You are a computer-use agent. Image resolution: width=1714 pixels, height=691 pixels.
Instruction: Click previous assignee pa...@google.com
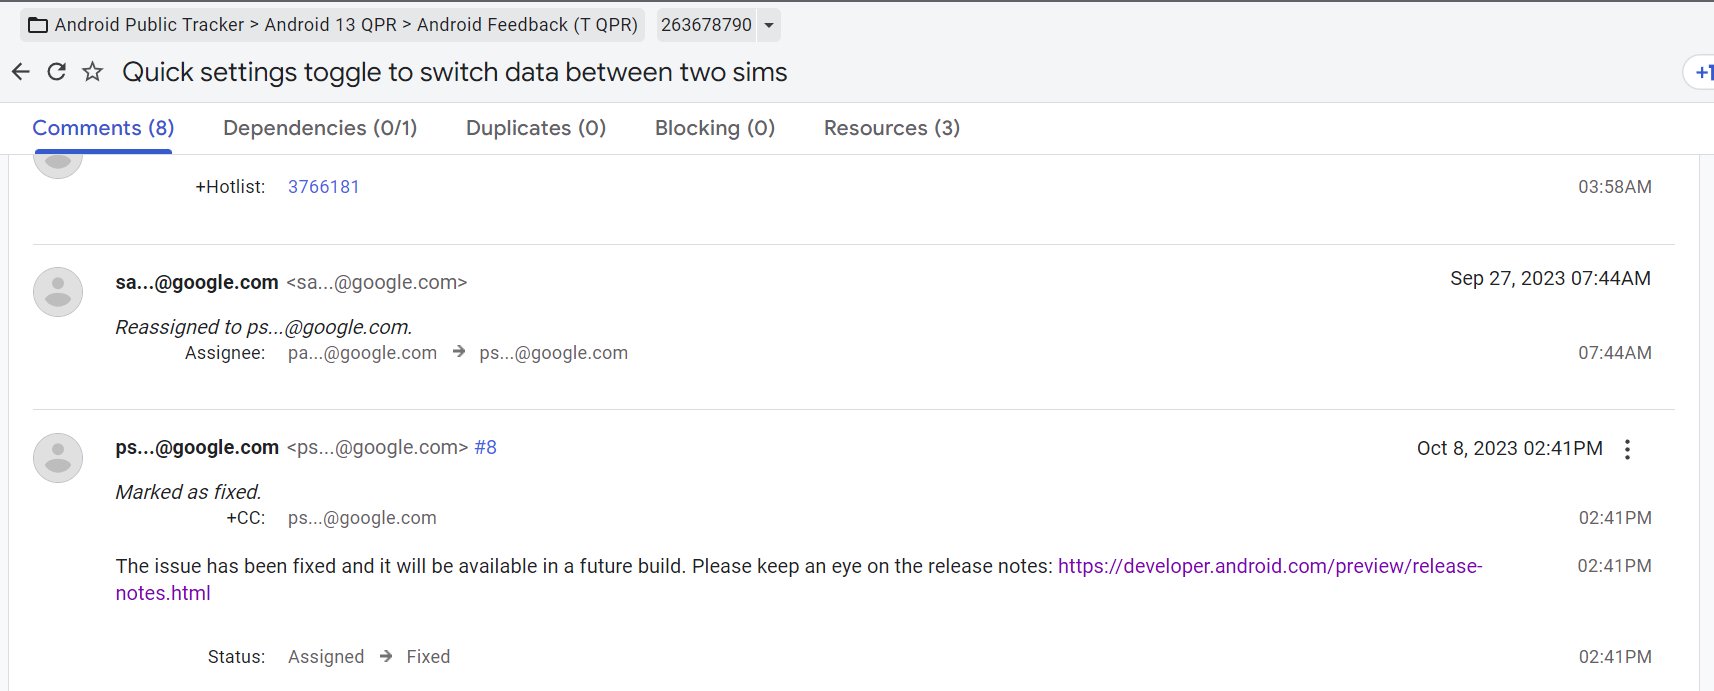coord(362,353)
